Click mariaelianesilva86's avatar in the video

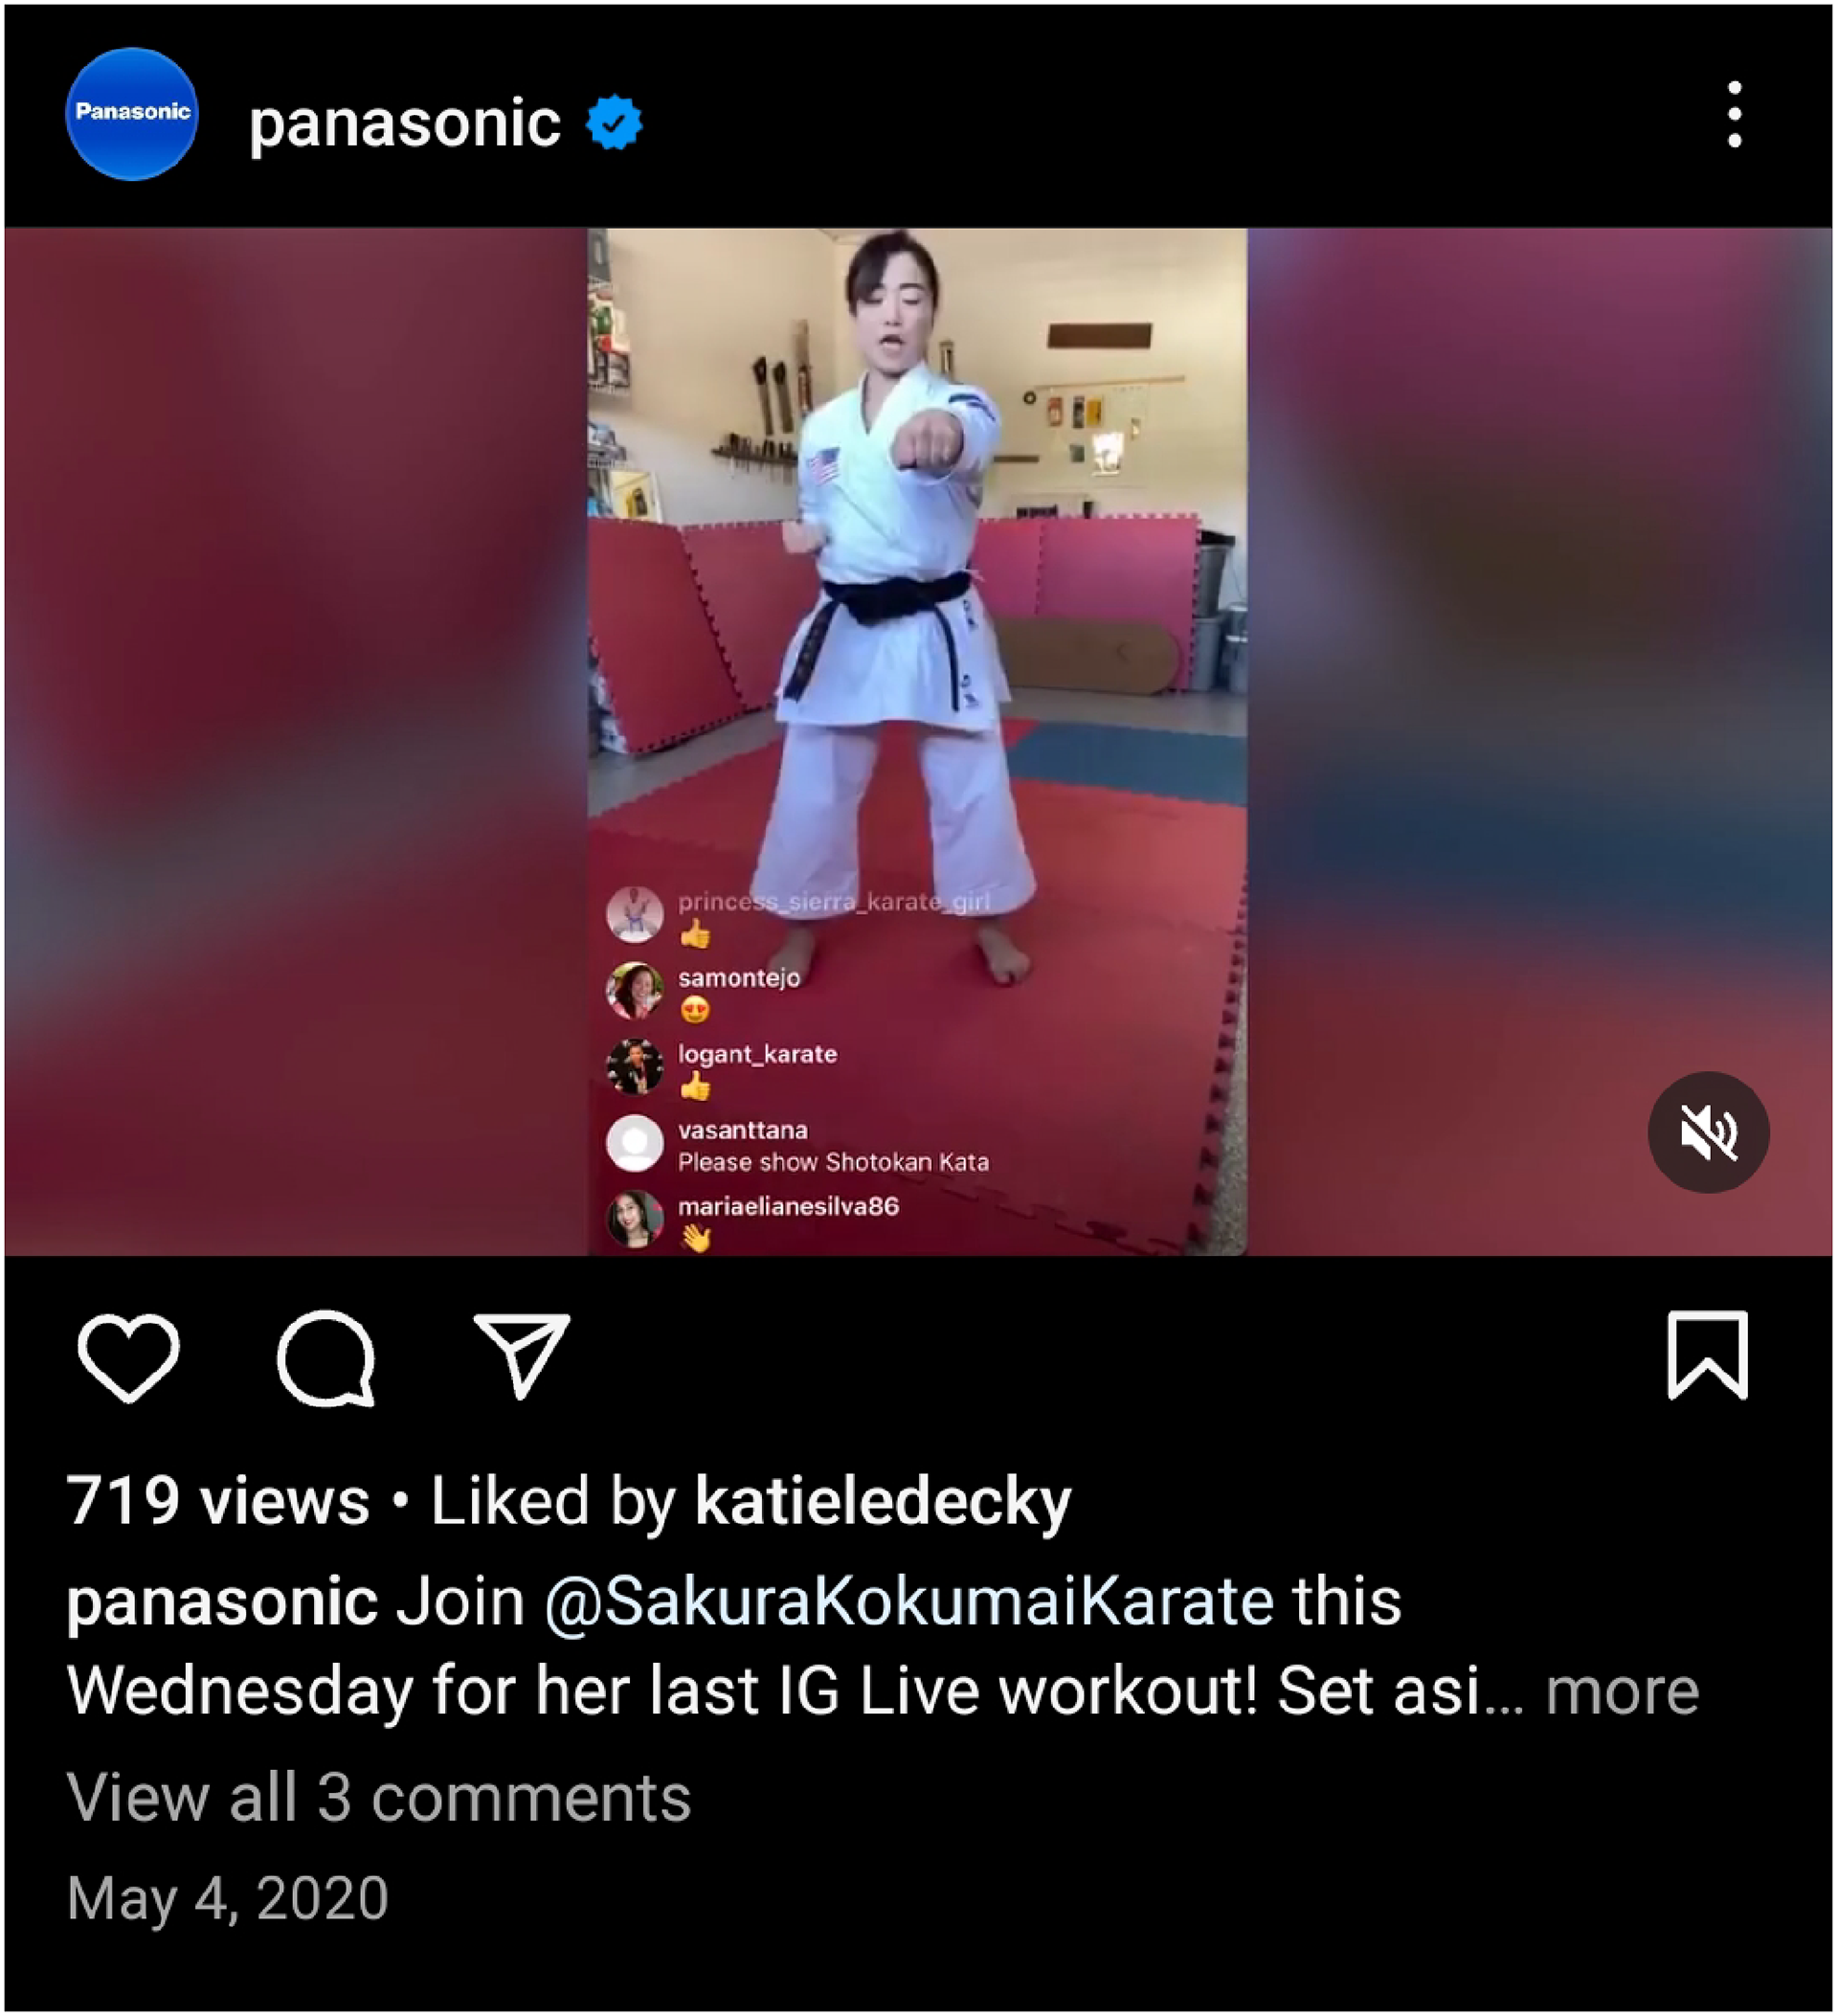(635, 1219)
